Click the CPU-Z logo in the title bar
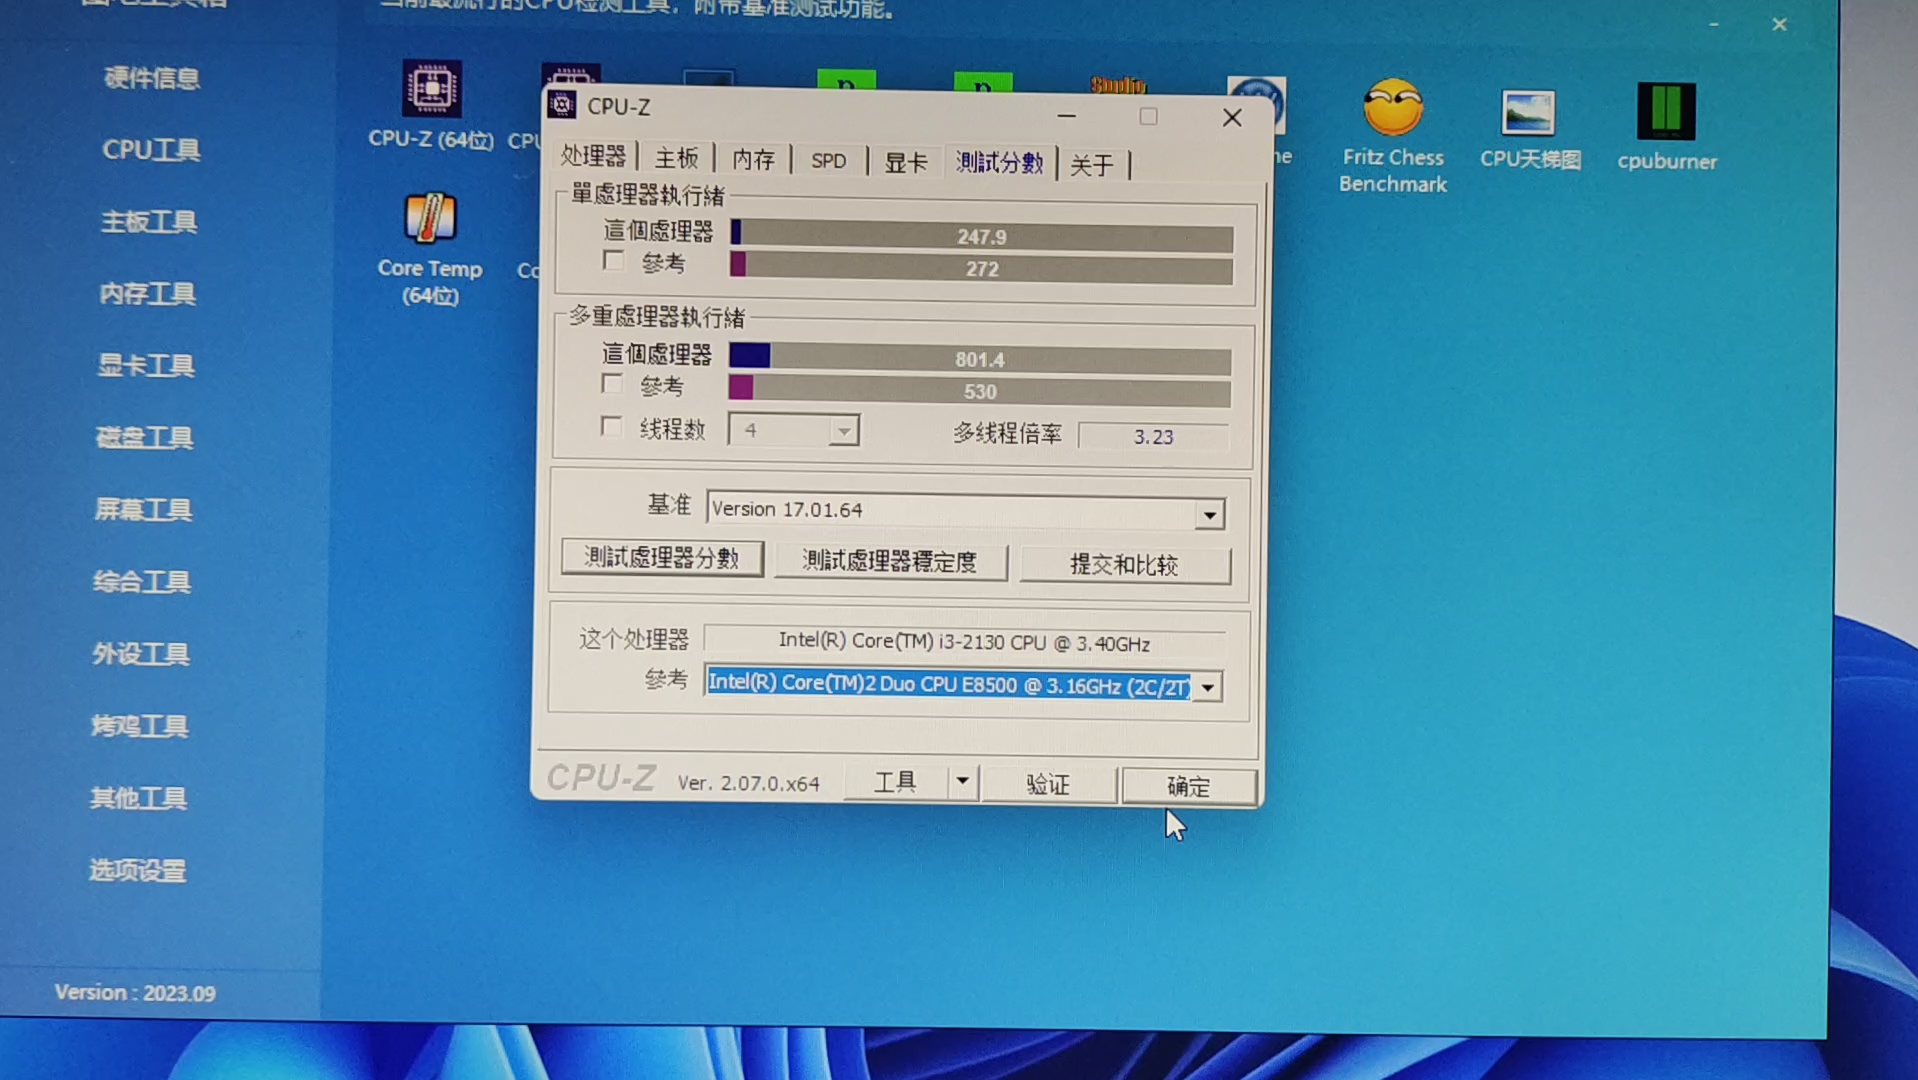Image resolution: width=1918 pixels, height=1080 pixels. point(562,105)
